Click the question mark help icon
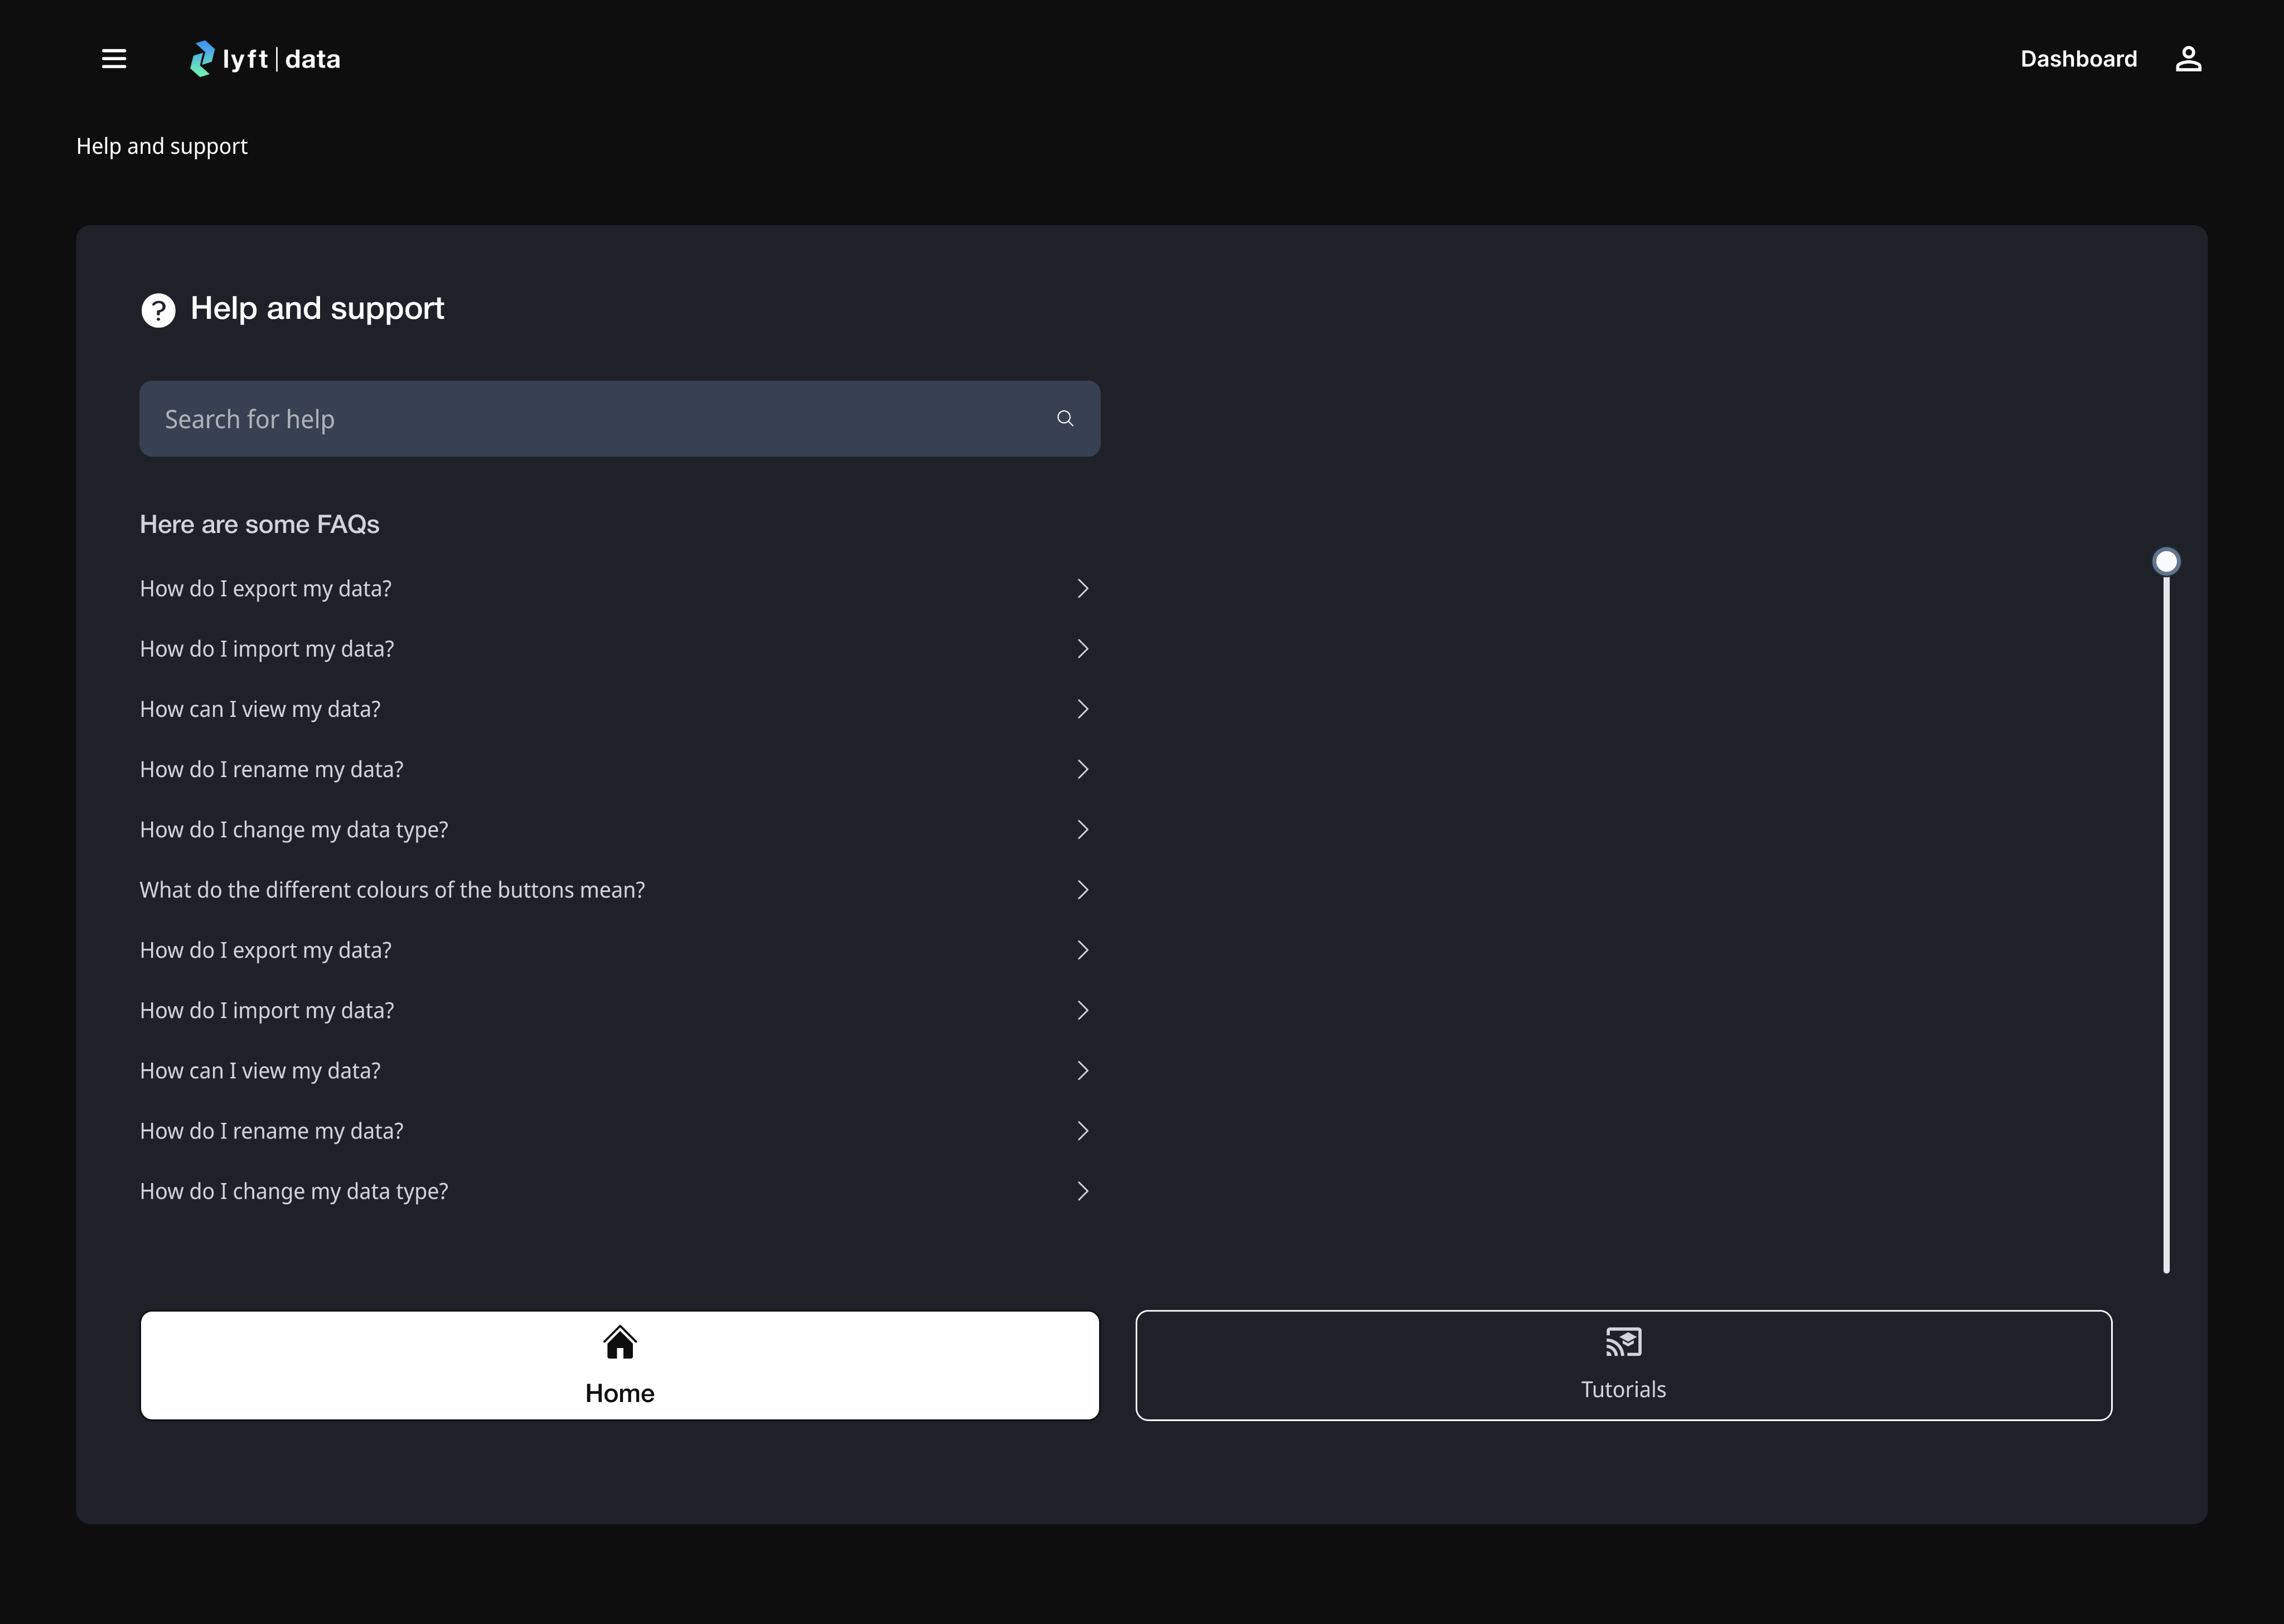Screen dimensions: 2284x1624 (x=158, y=310)
